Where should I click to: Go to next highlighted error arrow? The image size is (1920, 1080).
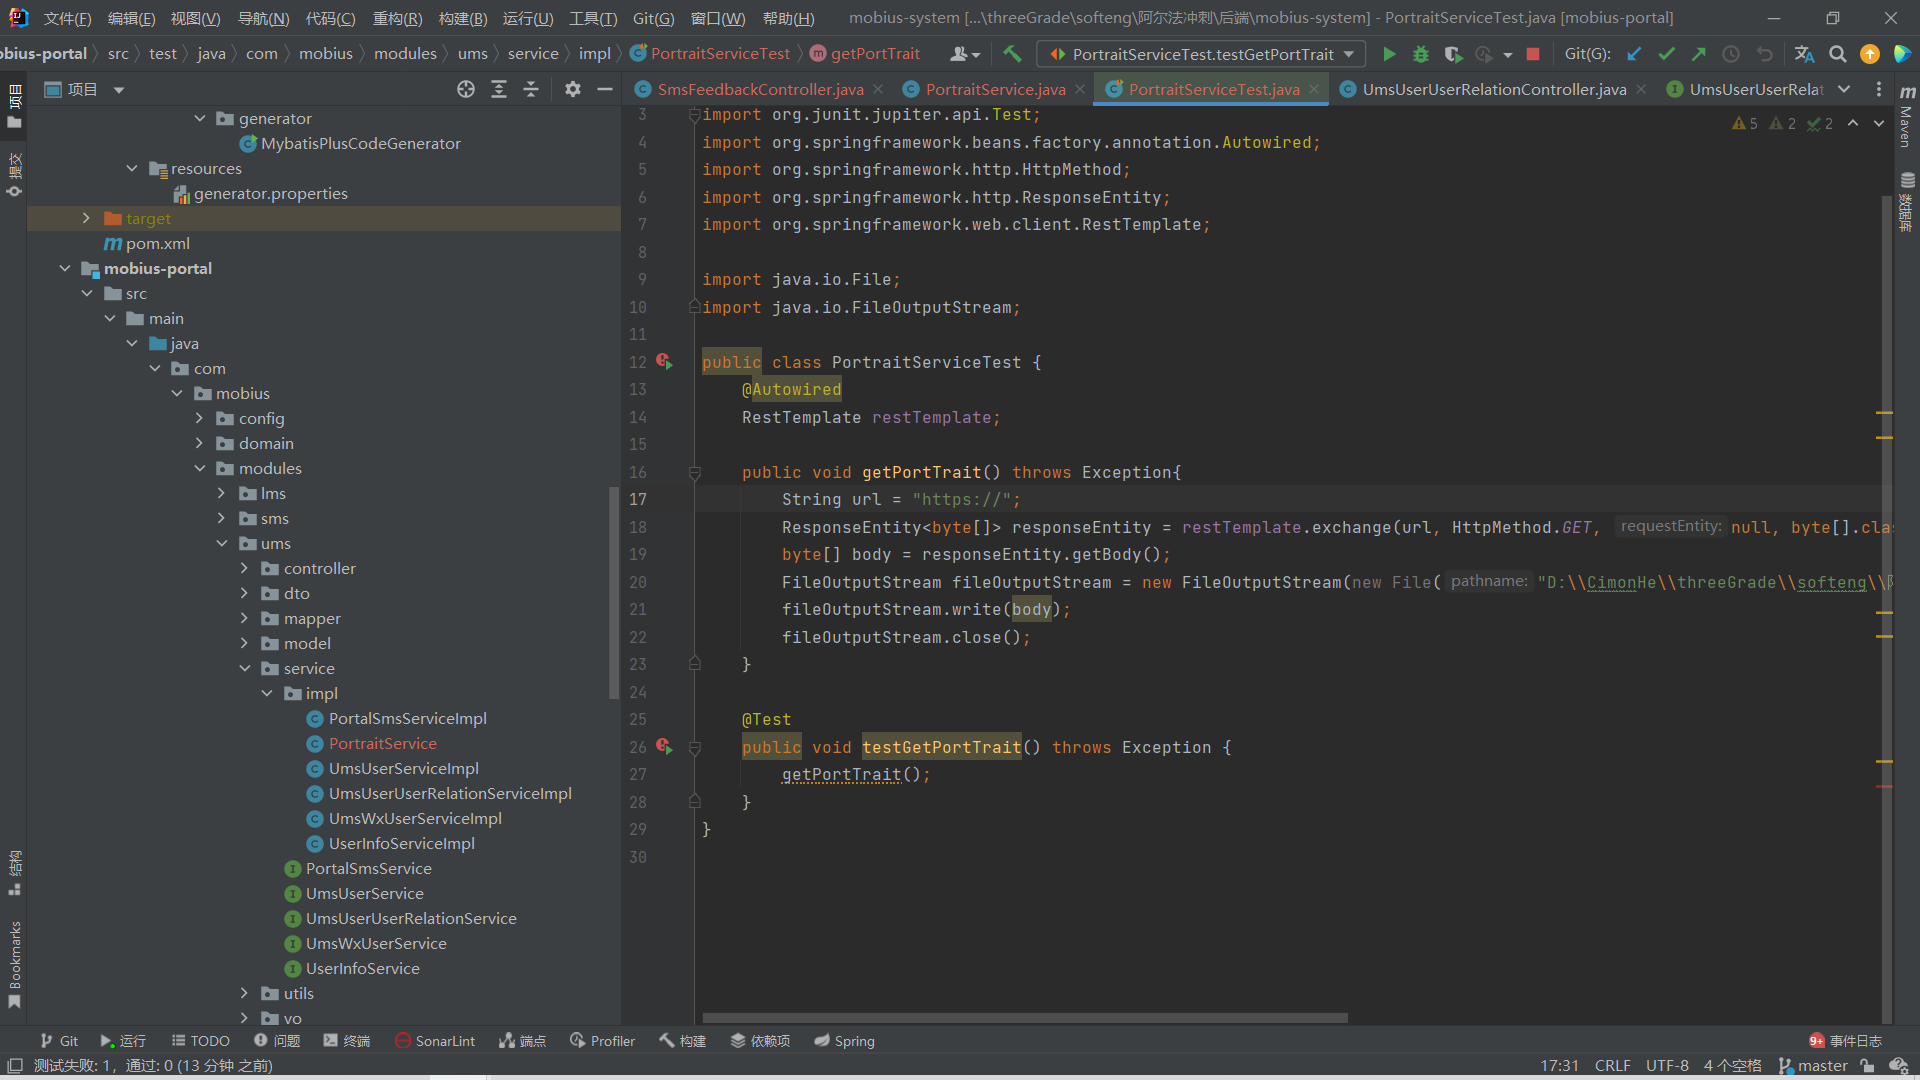pyautogui.click(x=1879, y=123)
